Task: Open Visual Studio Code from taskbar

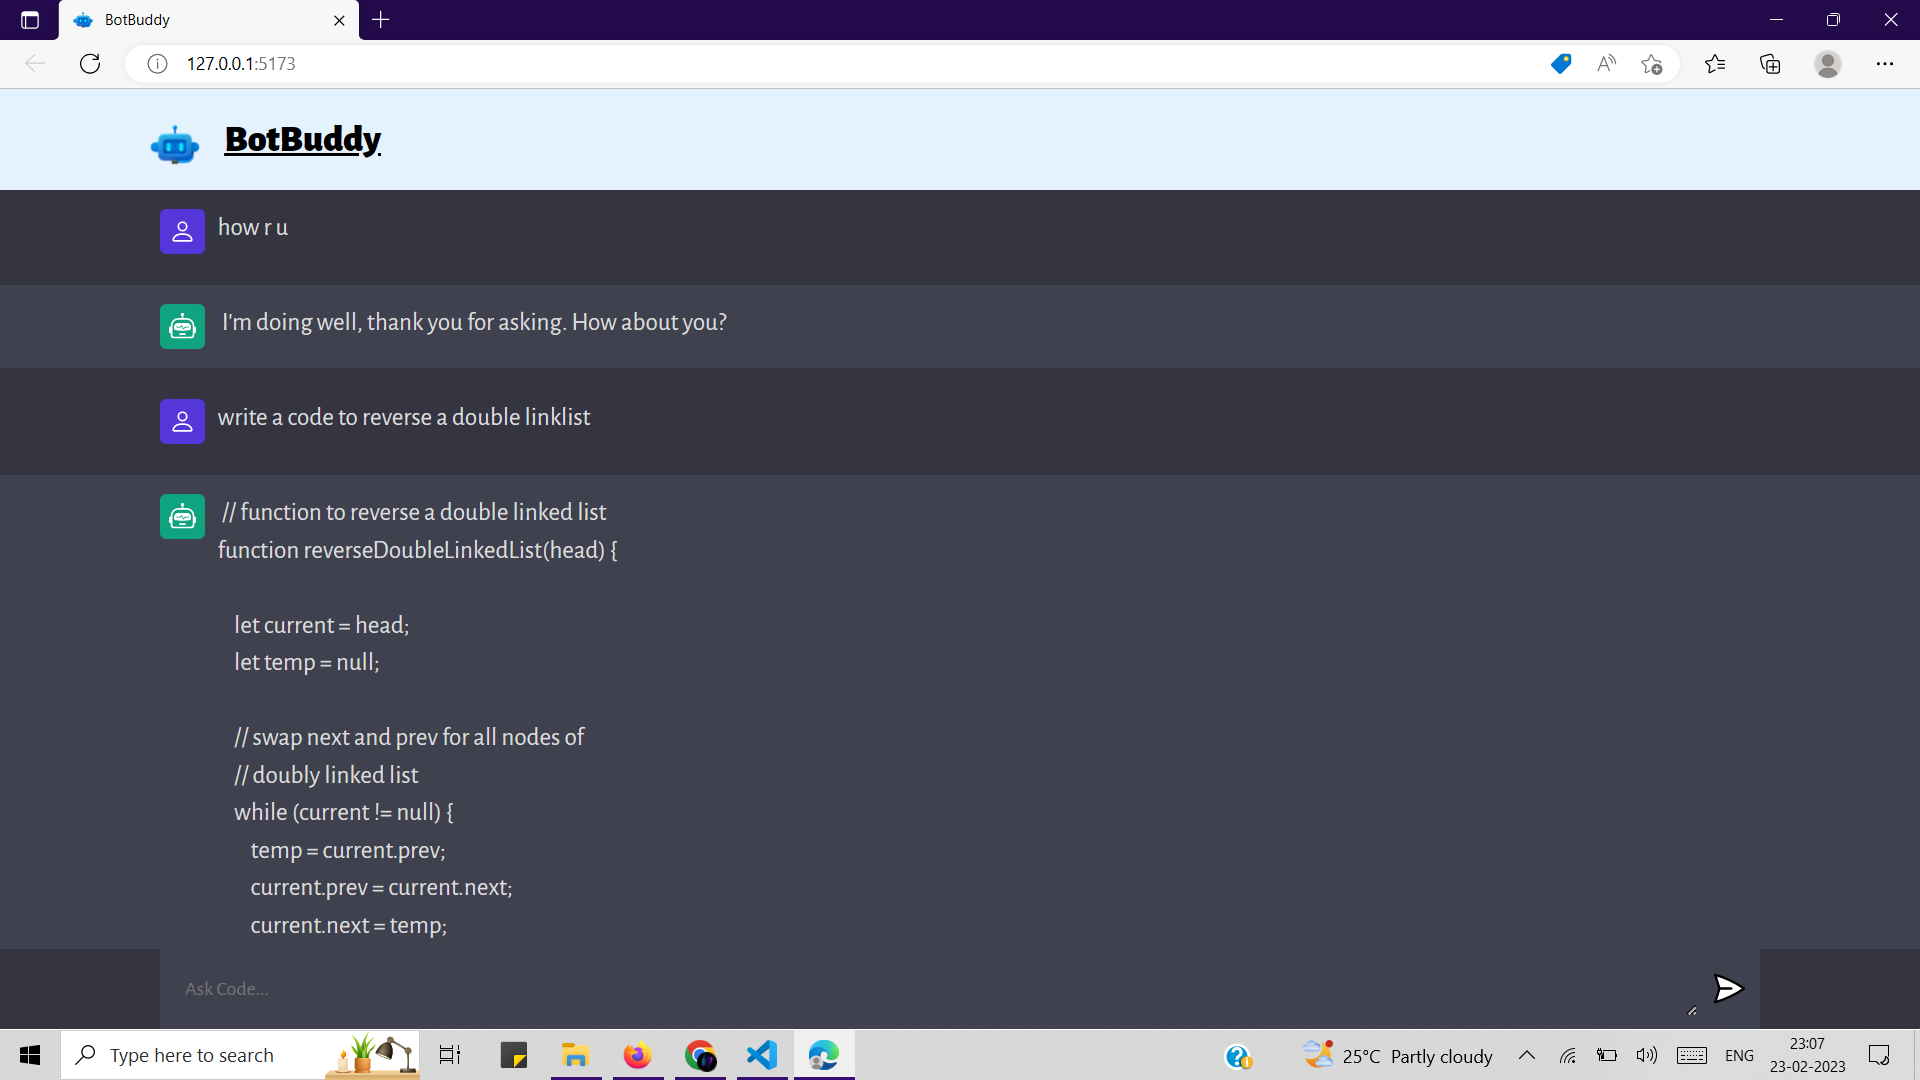Action: coord(762,1055)
